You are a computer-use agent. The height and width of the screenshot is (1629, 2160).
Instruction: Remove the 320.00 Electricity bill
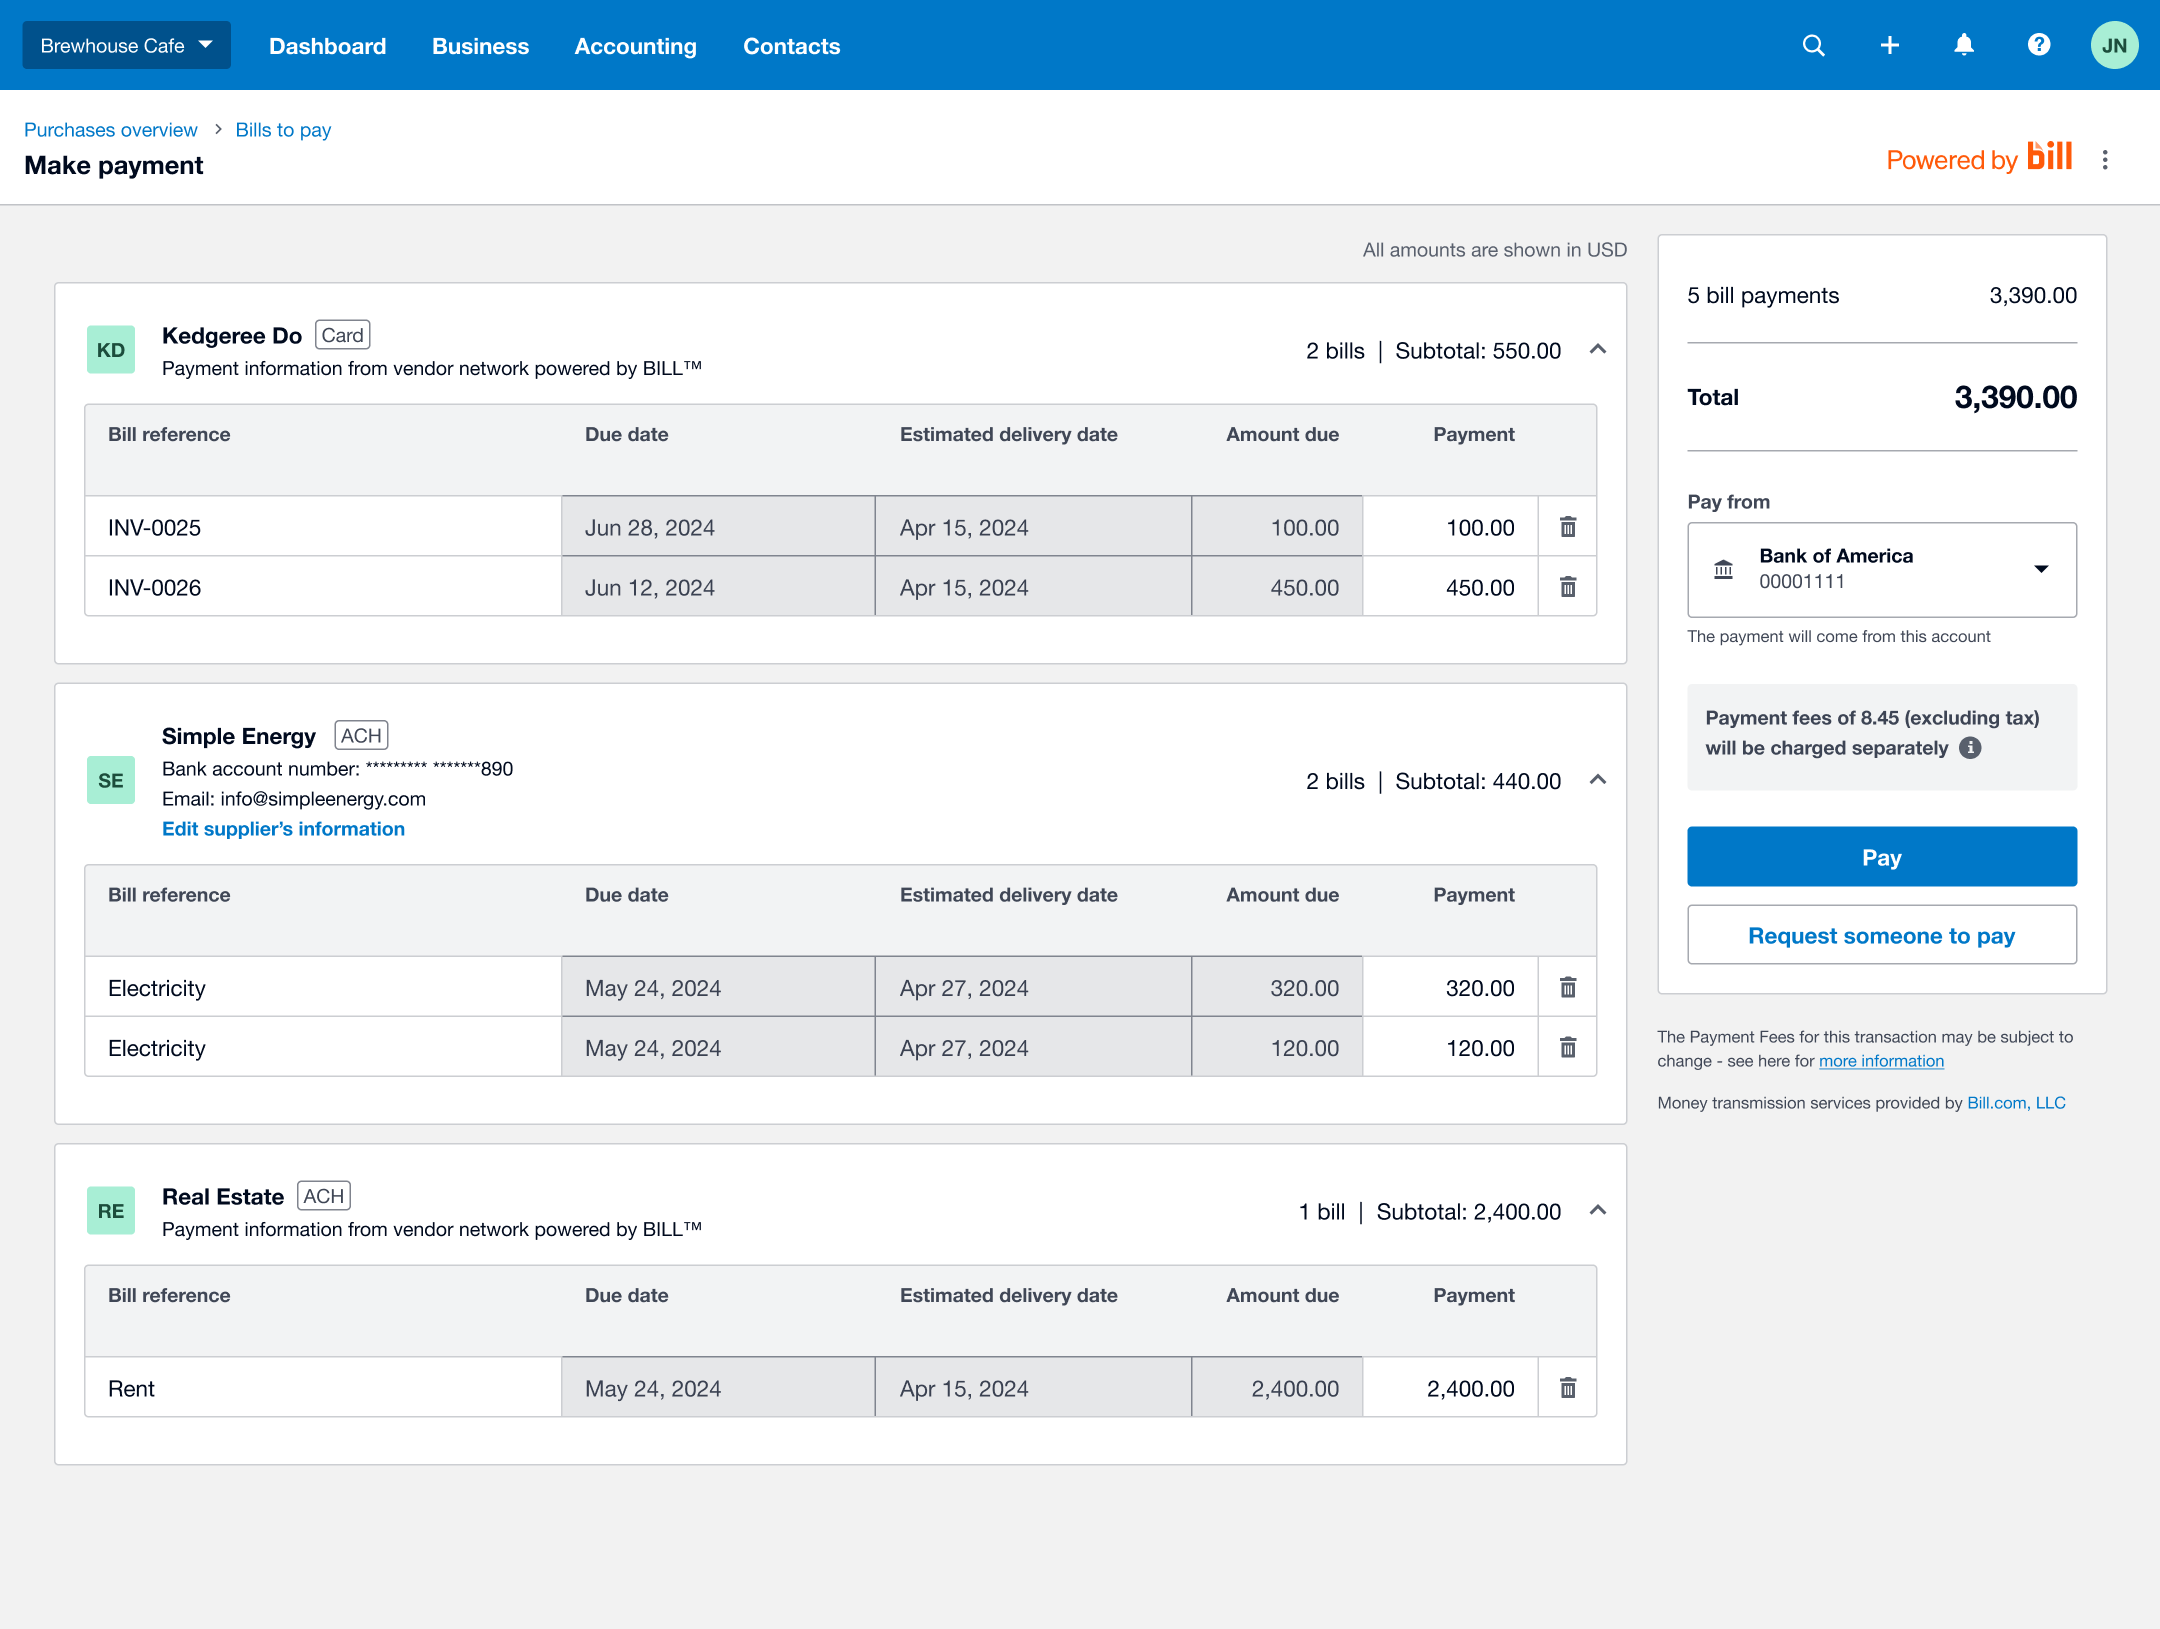coord(1568,987)
